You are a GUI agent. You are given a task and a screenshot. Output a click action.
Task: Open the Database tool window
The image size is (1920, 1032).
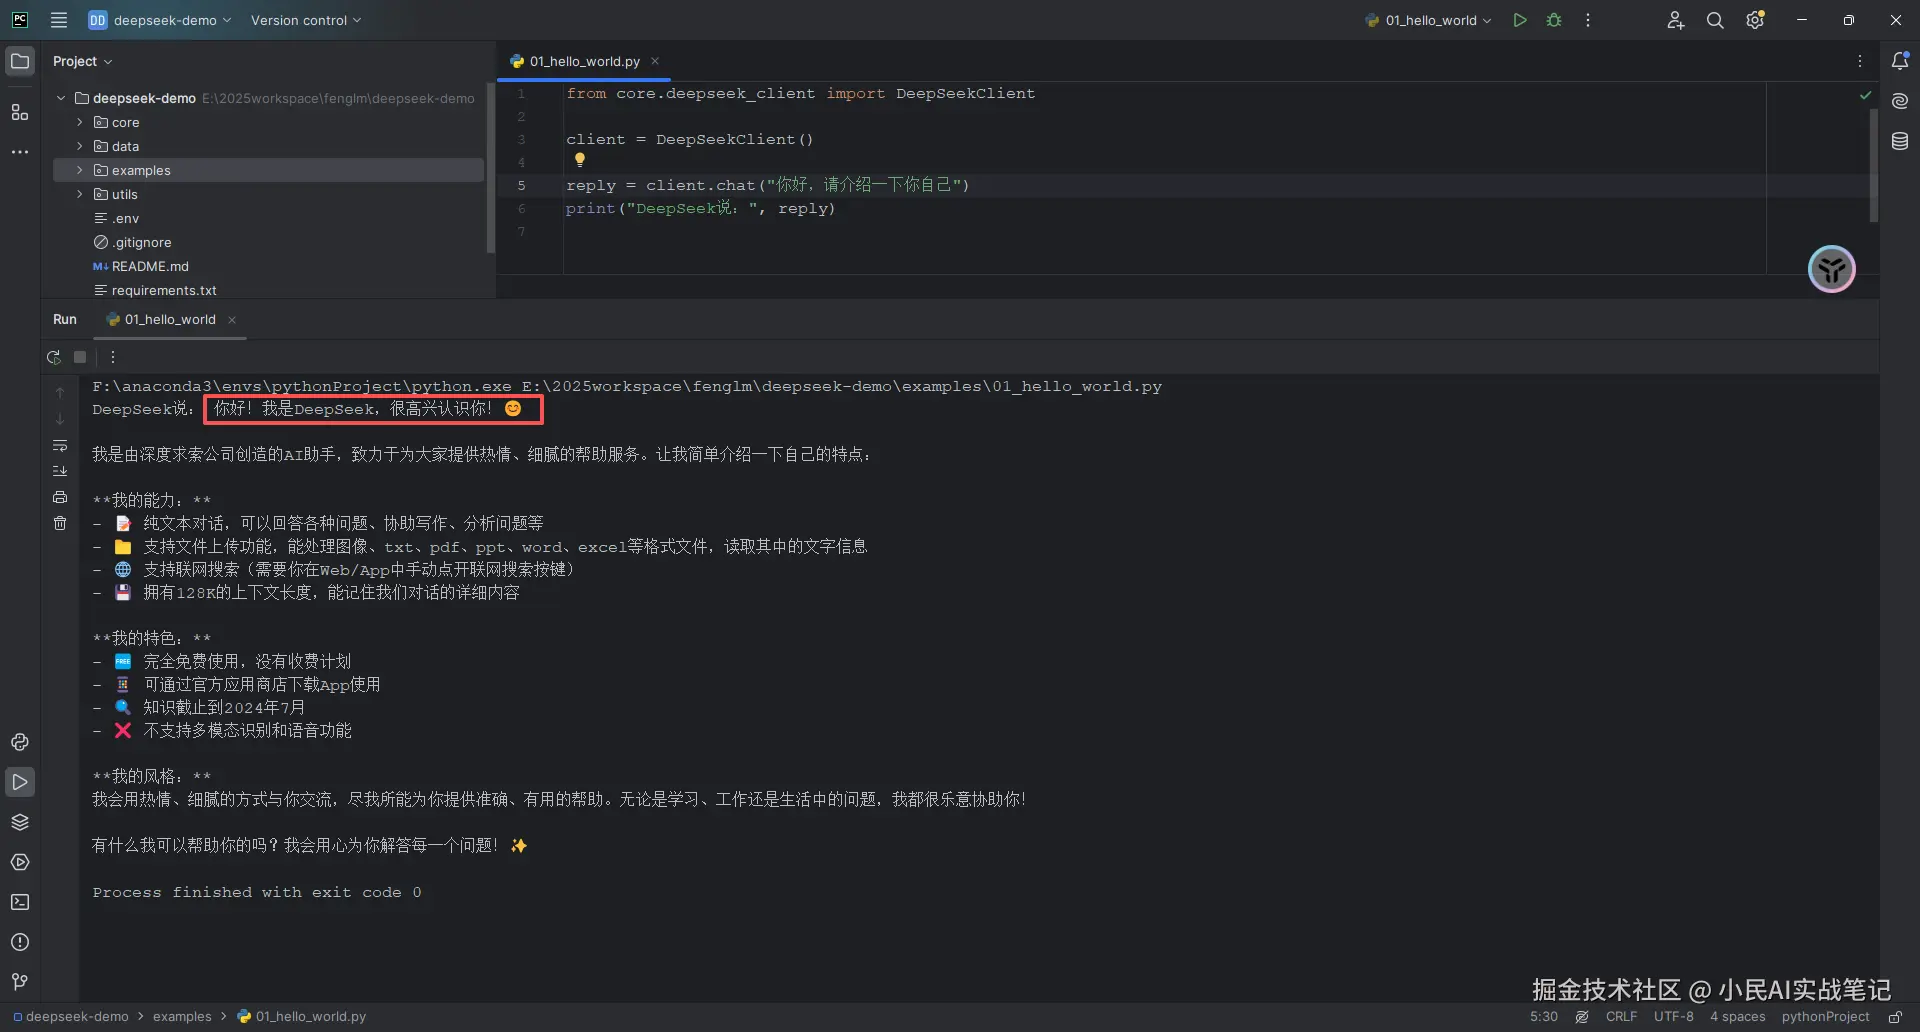point(1900,141)
